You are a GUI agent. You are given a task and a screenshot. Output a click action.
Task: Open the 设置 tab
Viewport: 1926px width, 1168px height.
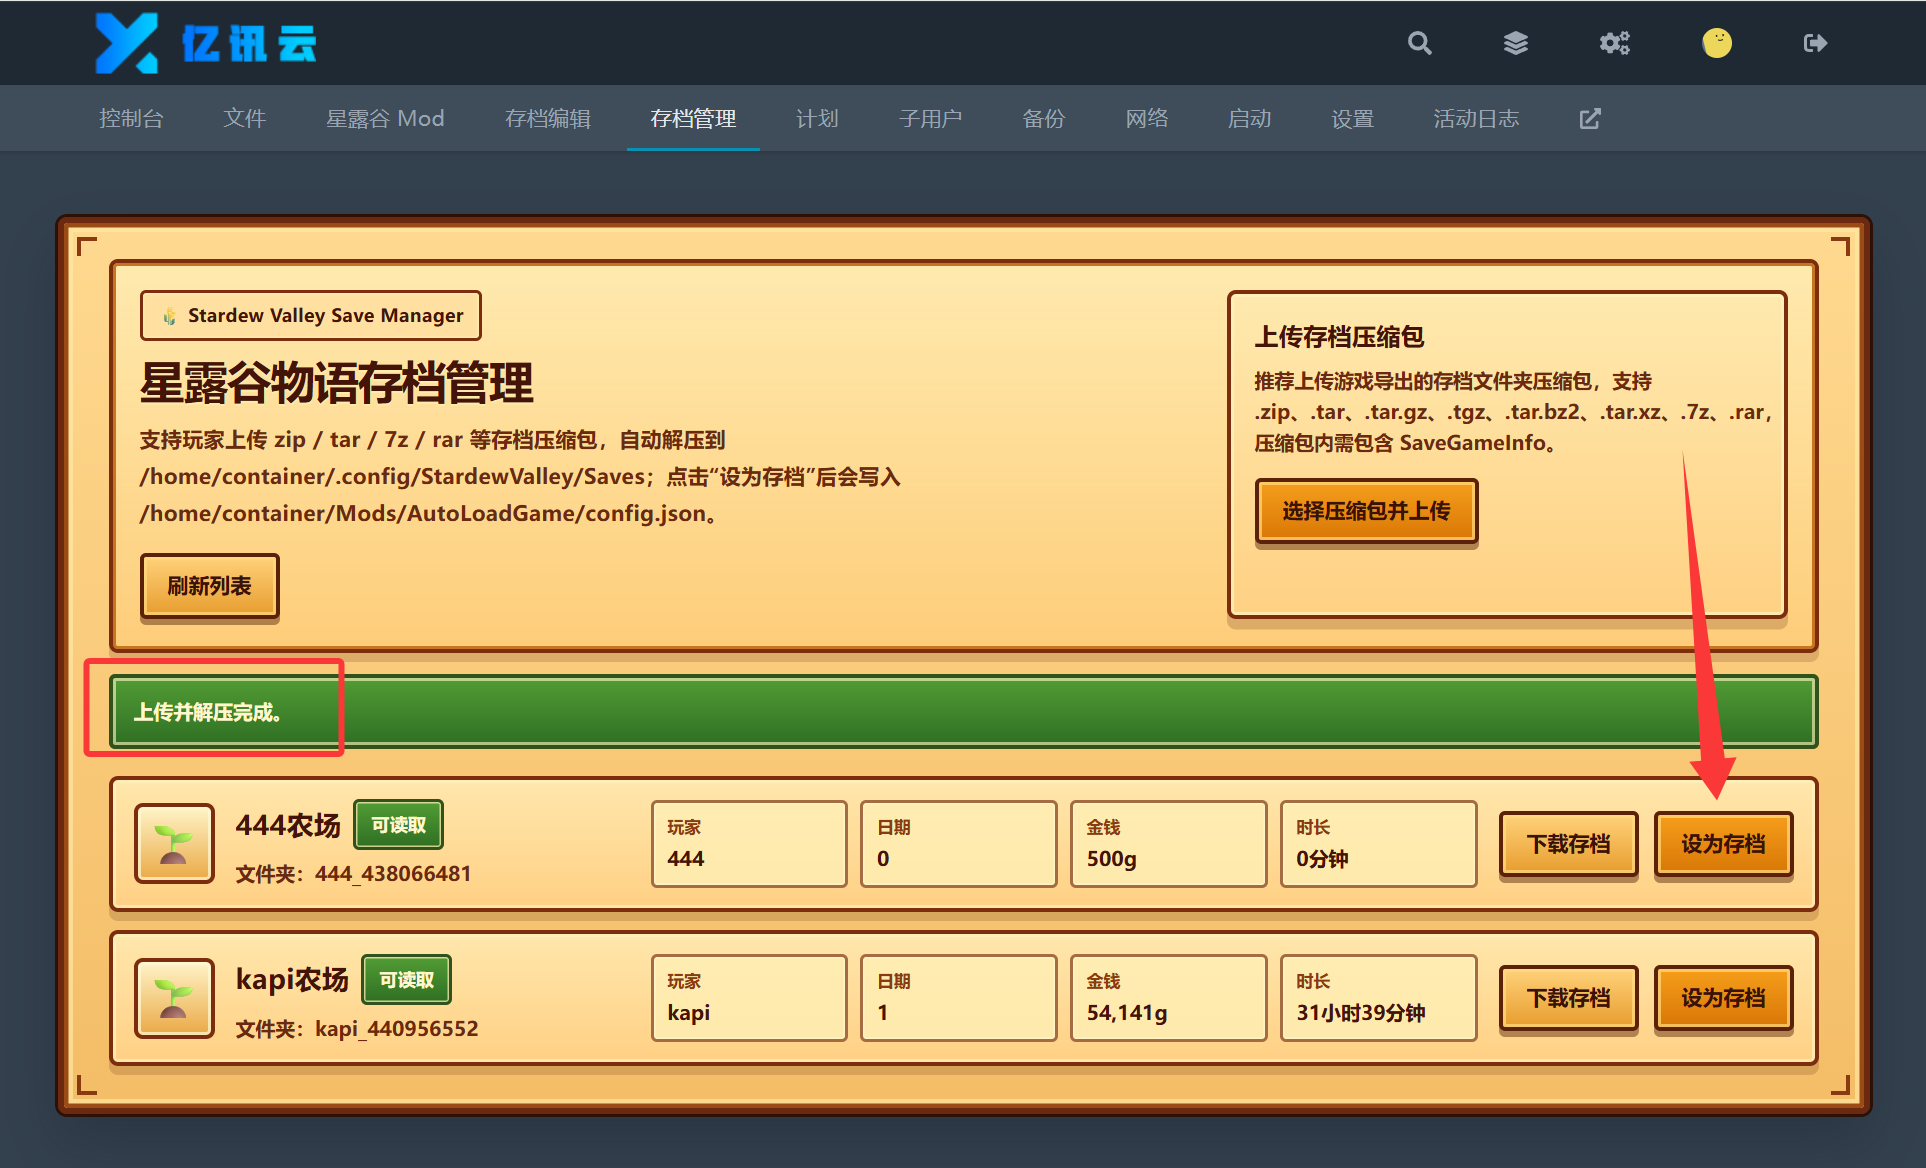click(1352, 119)
